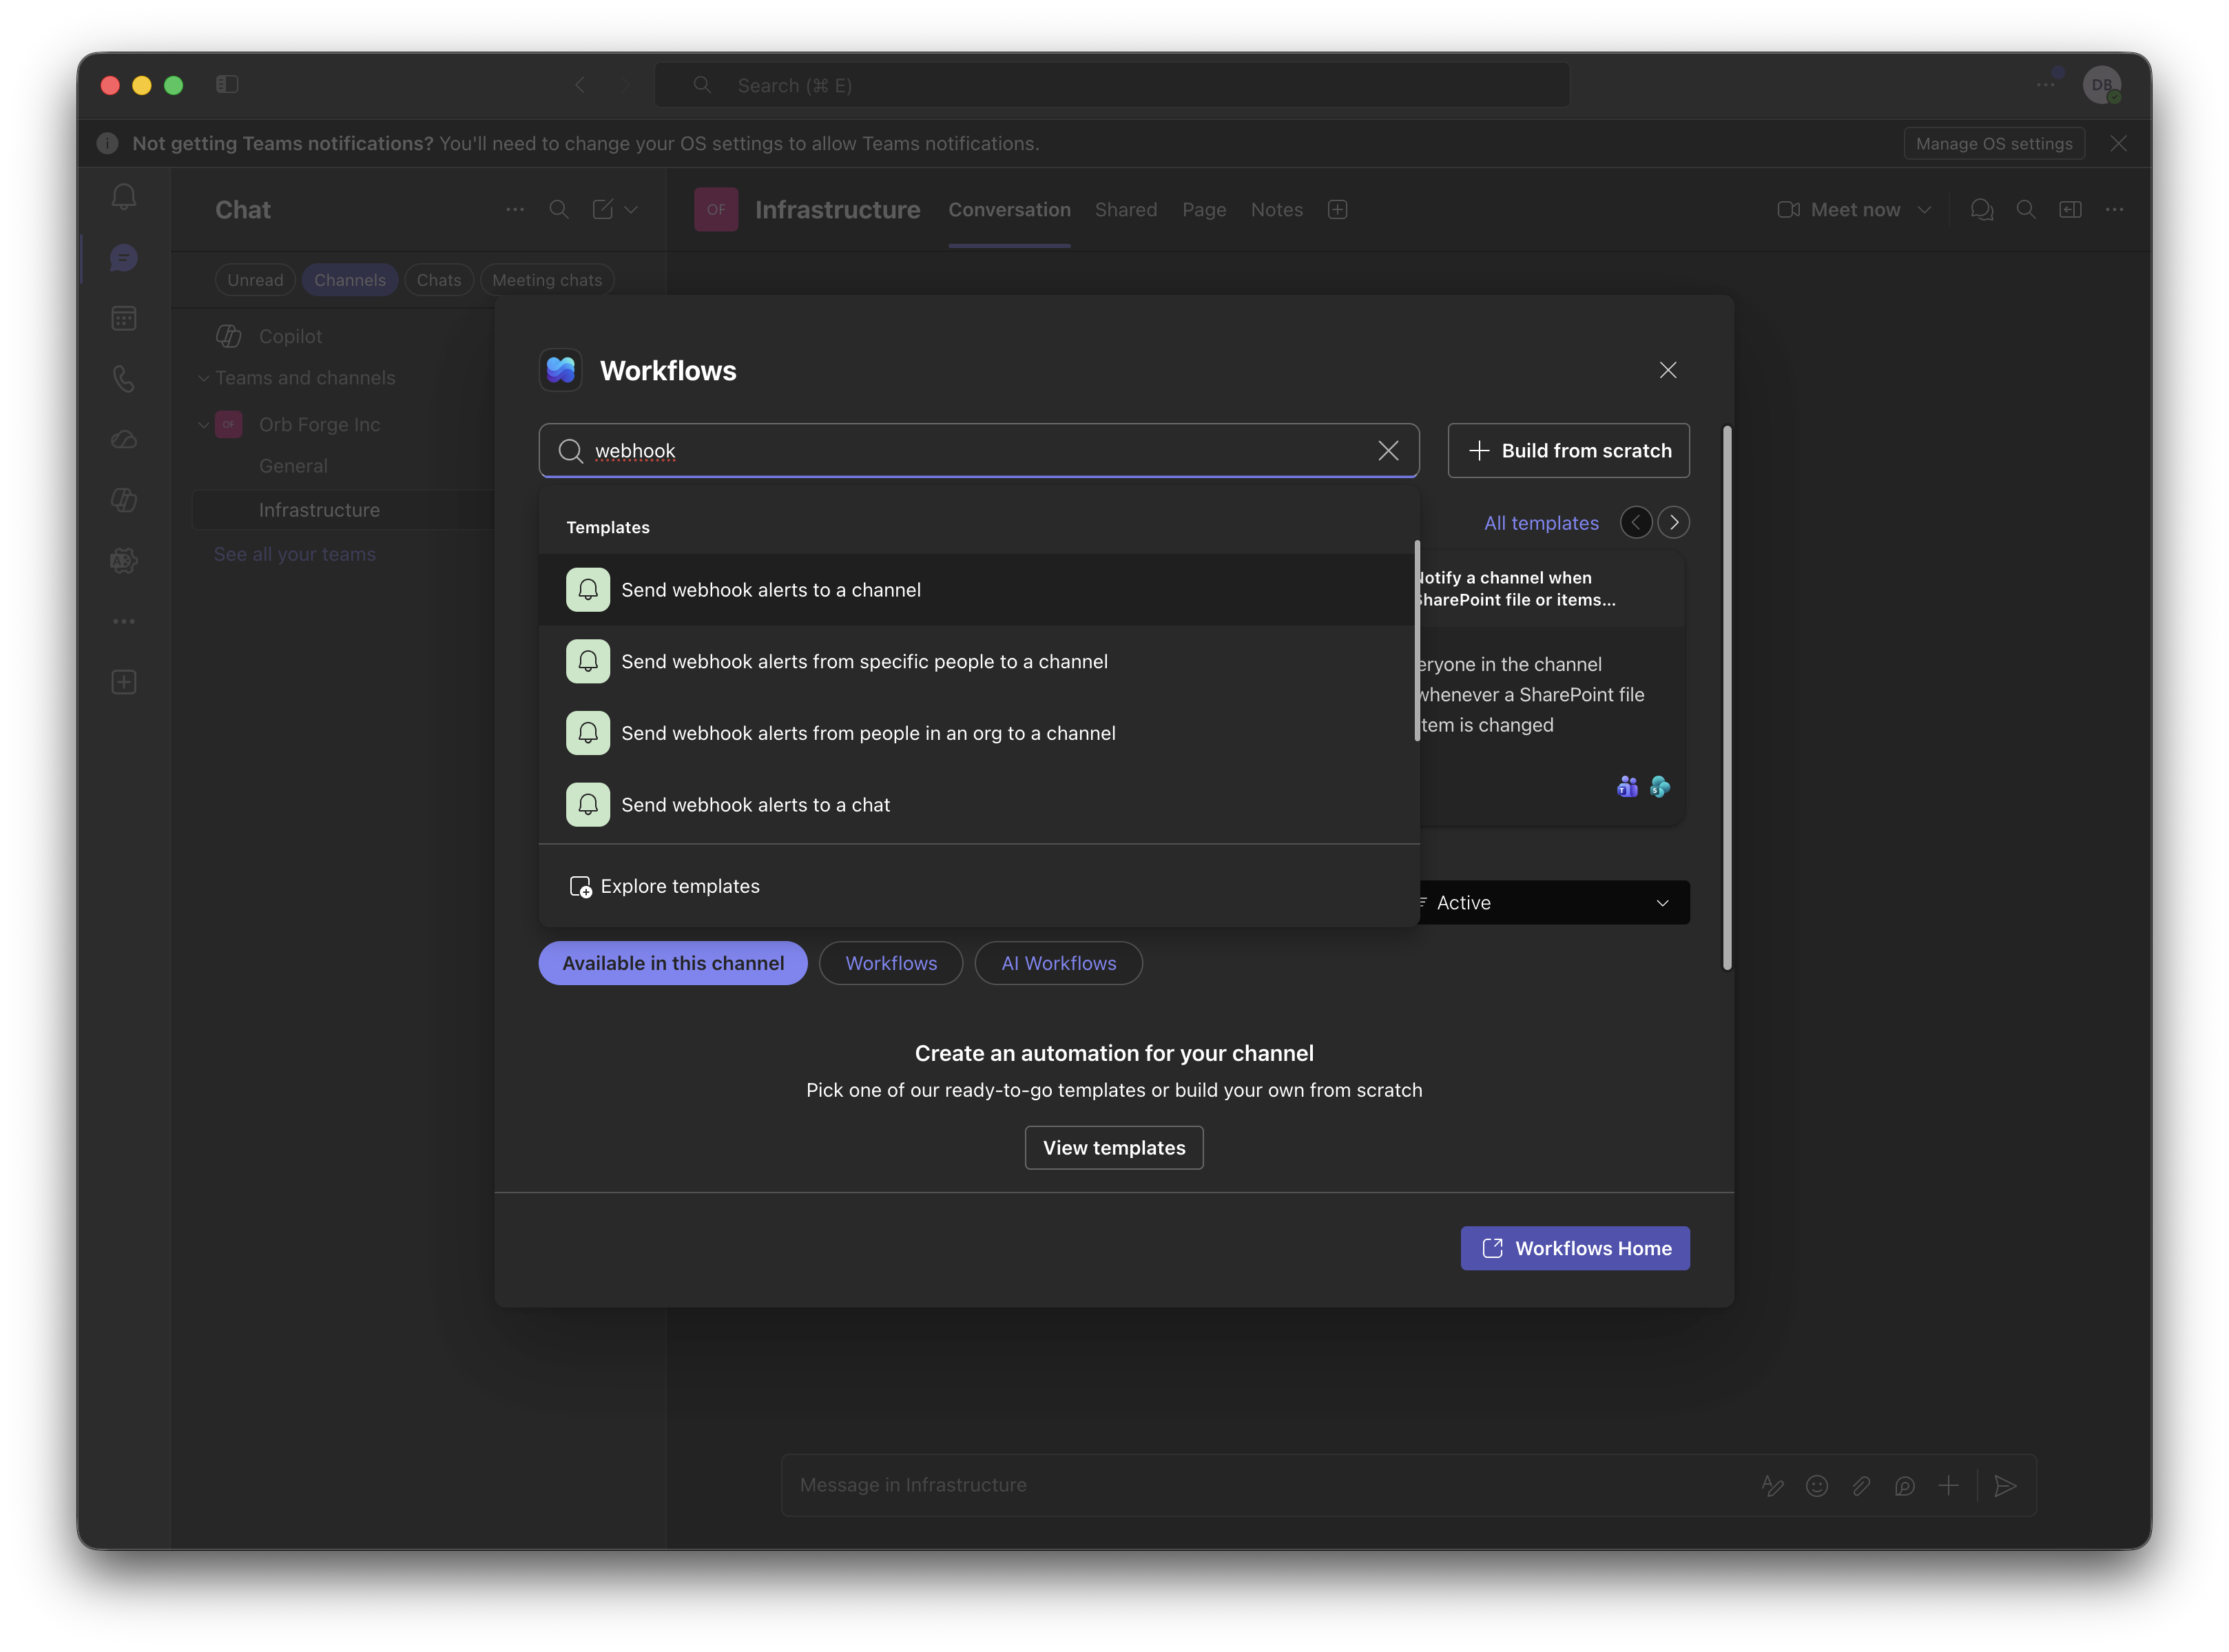The height and width of the screenshot is (1652, 2229).
Task: Collapse Teams and channels section
Action: click(204, 378)
